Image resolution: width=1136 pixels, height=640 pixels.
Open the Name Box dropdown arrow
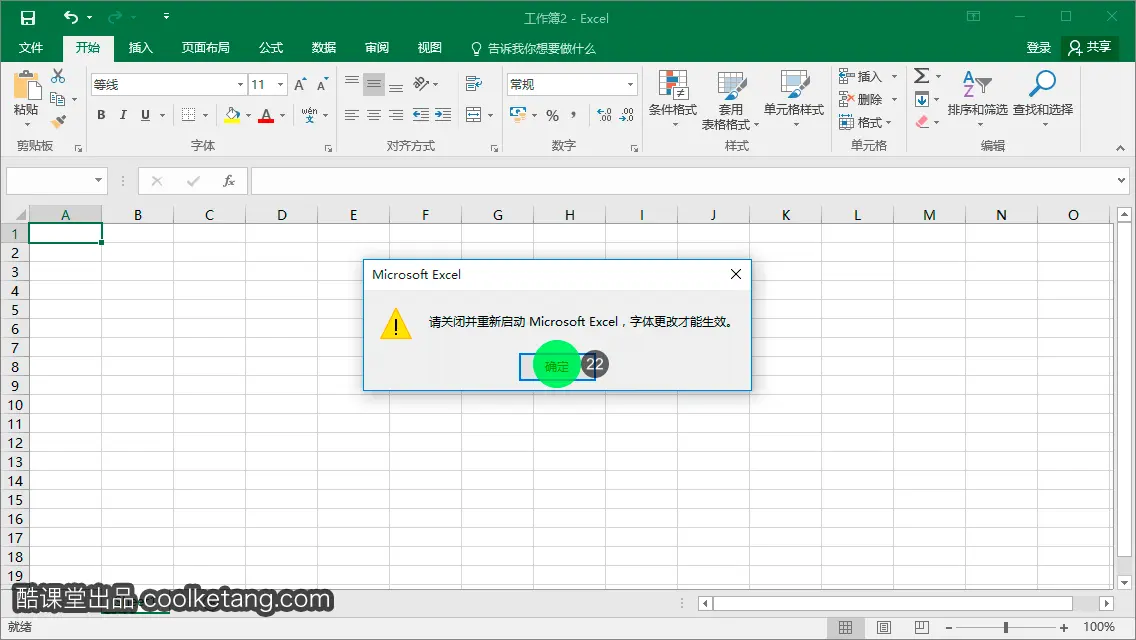click(98, 180)
